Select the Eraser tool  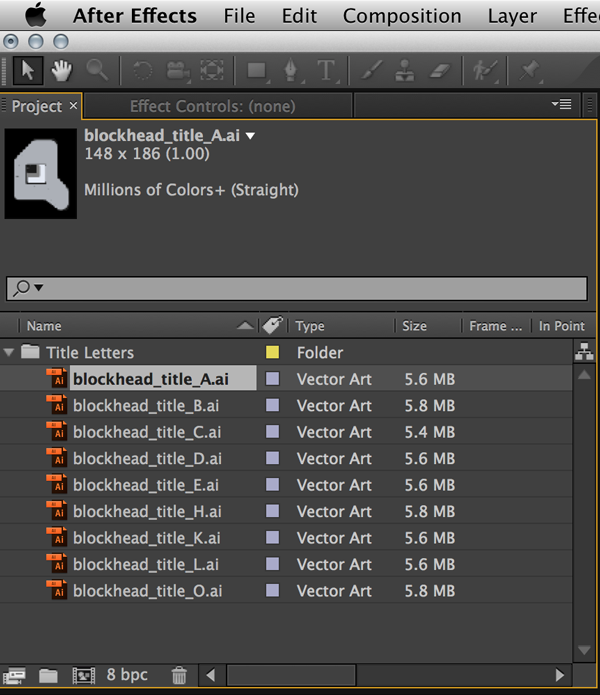pos(439,70)
